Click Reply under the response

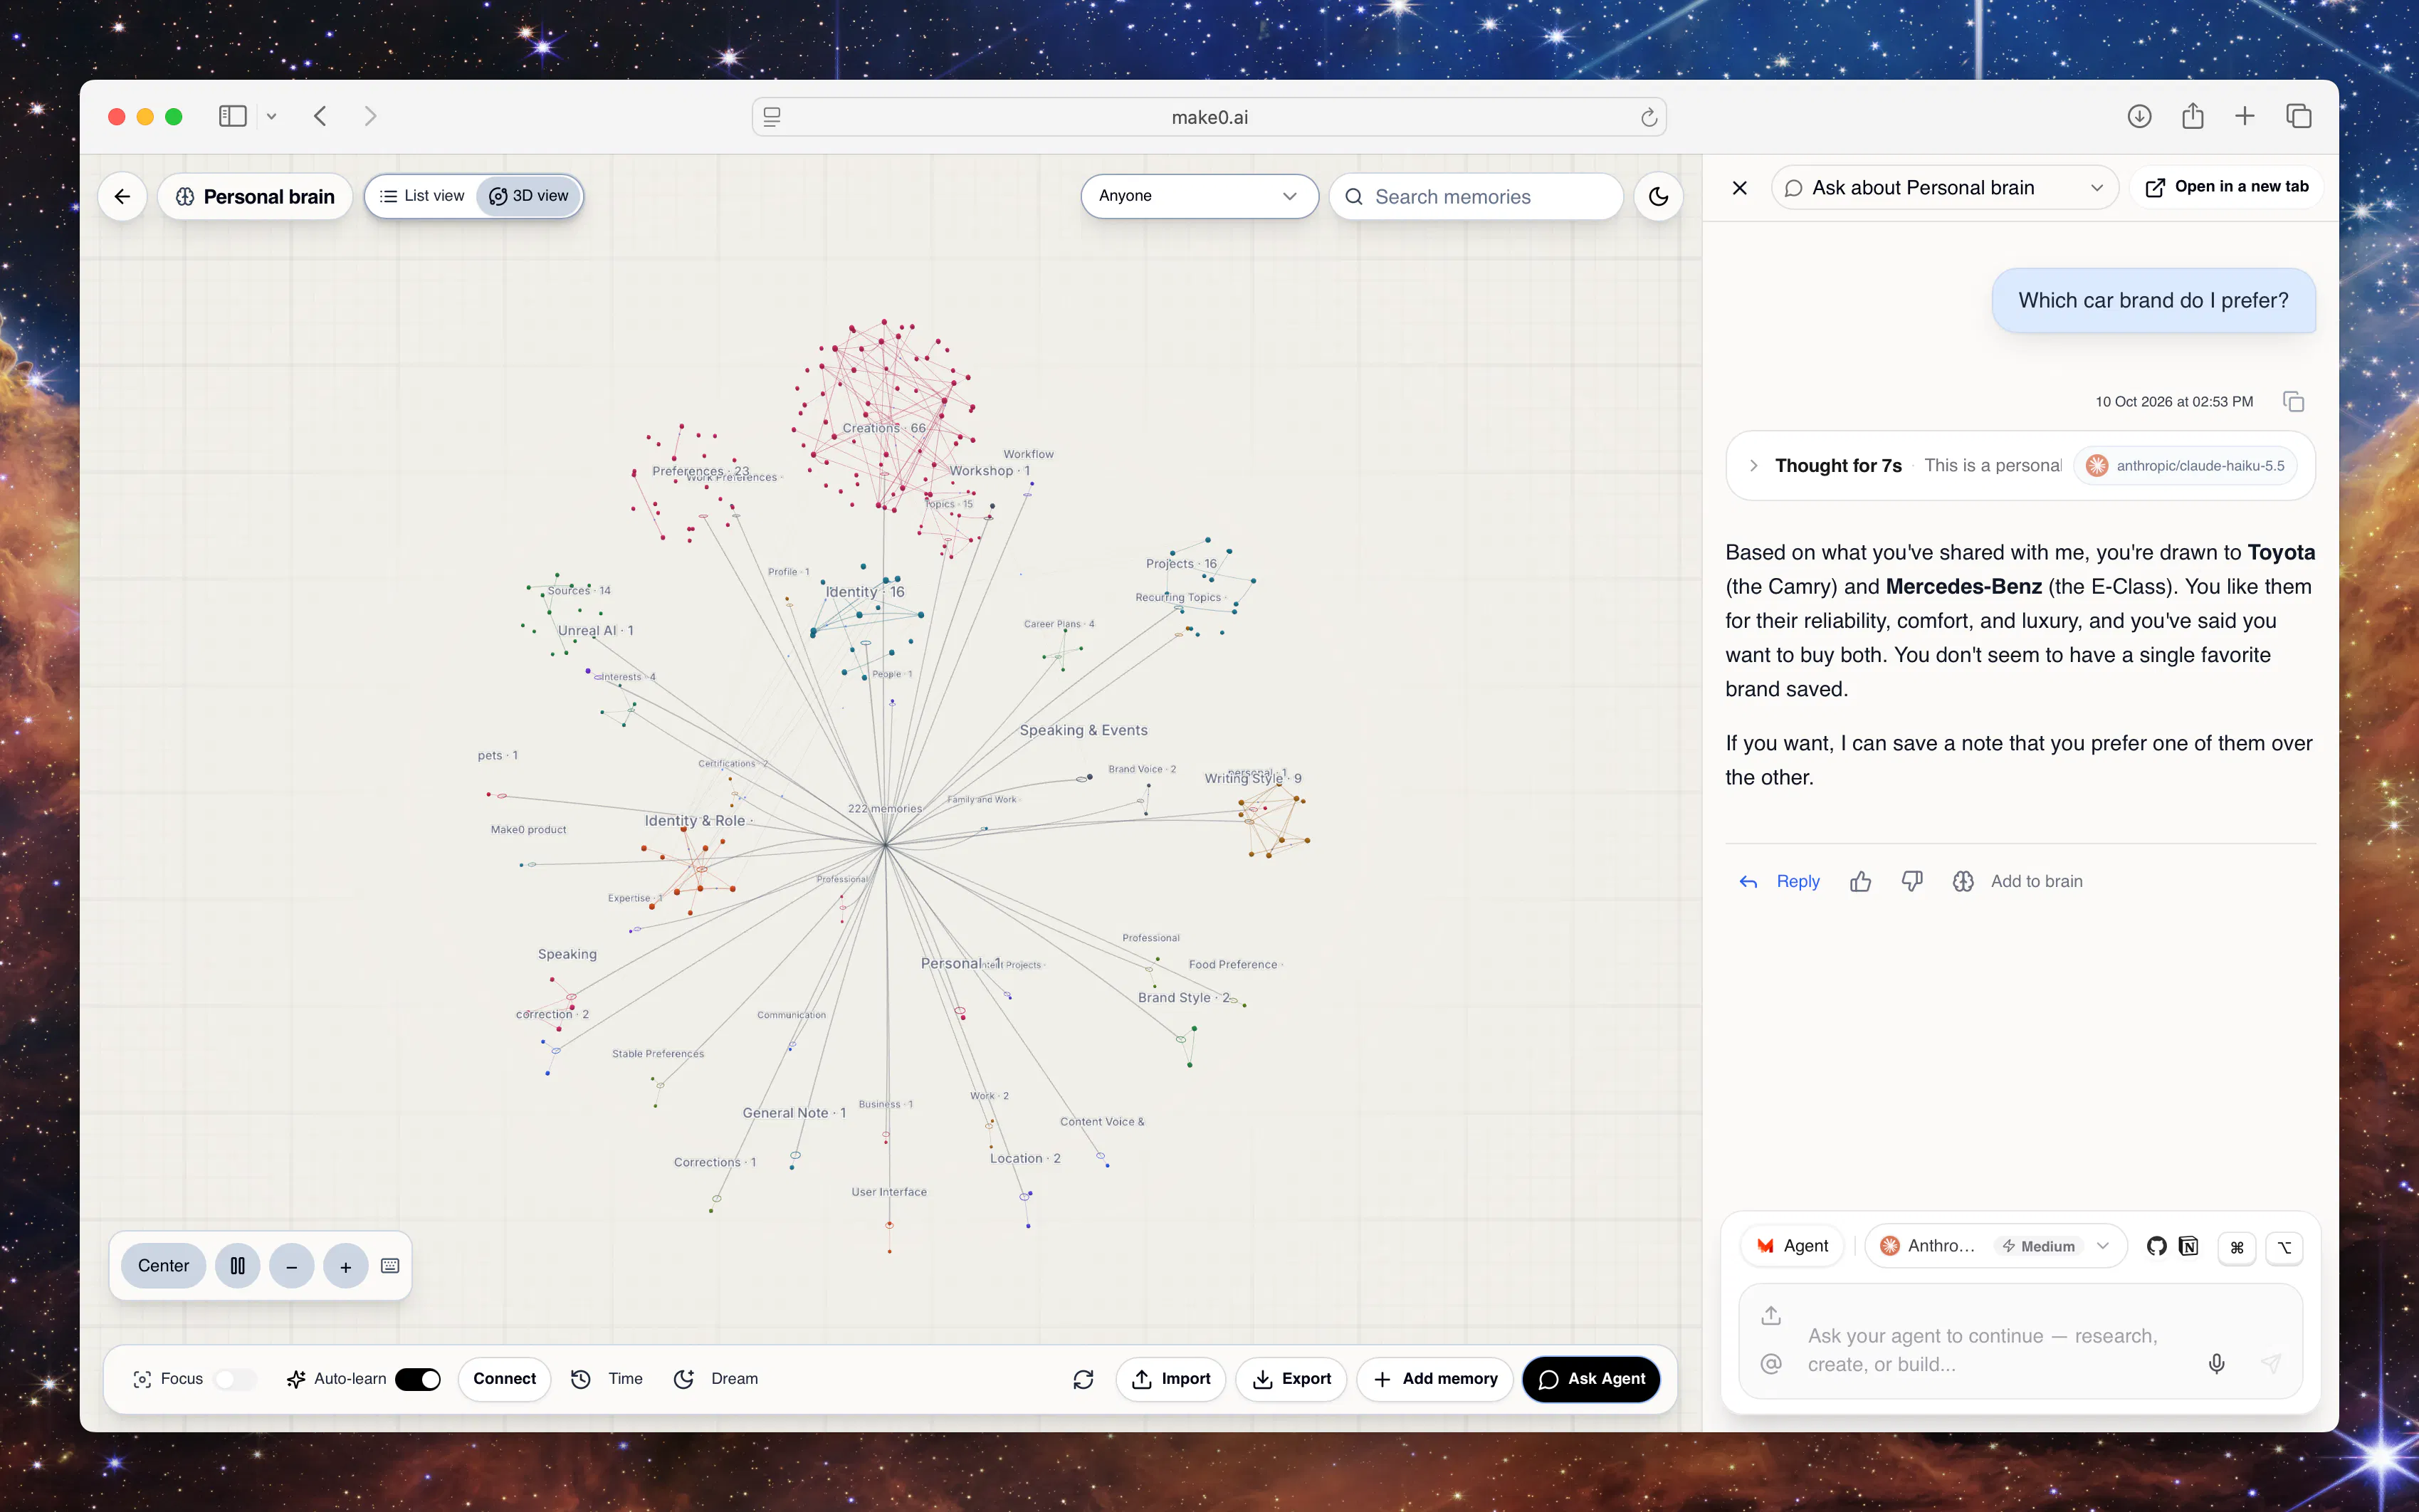(1780, 881)
